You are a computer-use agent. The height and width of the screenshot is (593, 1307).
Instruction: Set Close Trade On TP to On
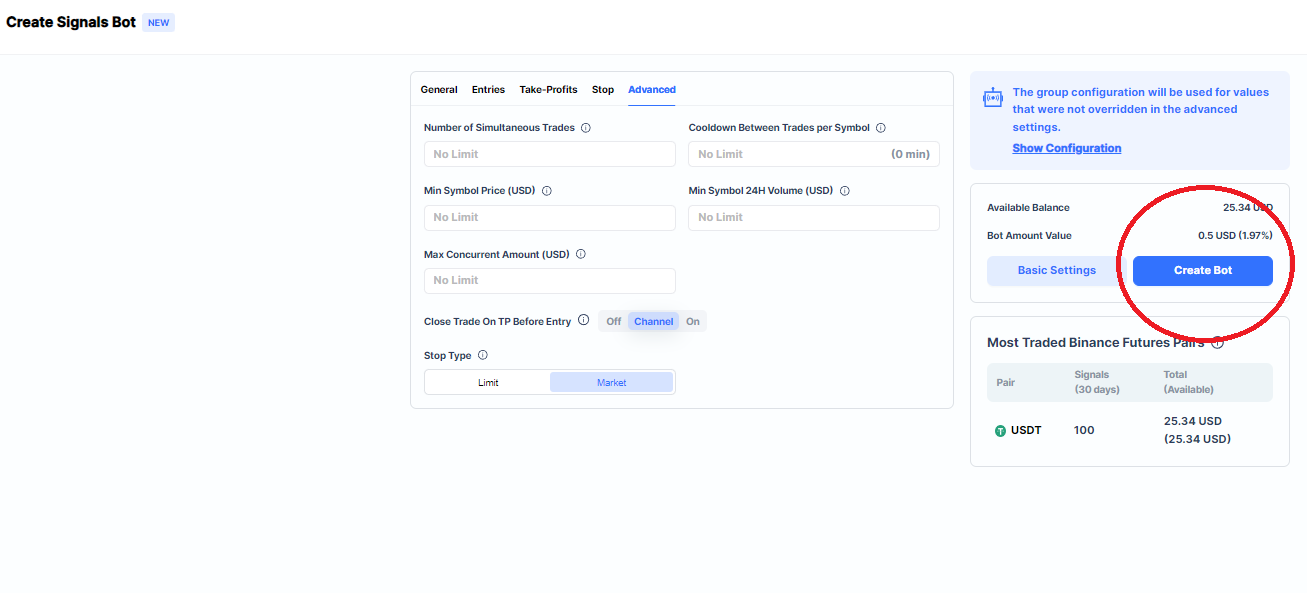pyautogui.click(x=692, y=321)
